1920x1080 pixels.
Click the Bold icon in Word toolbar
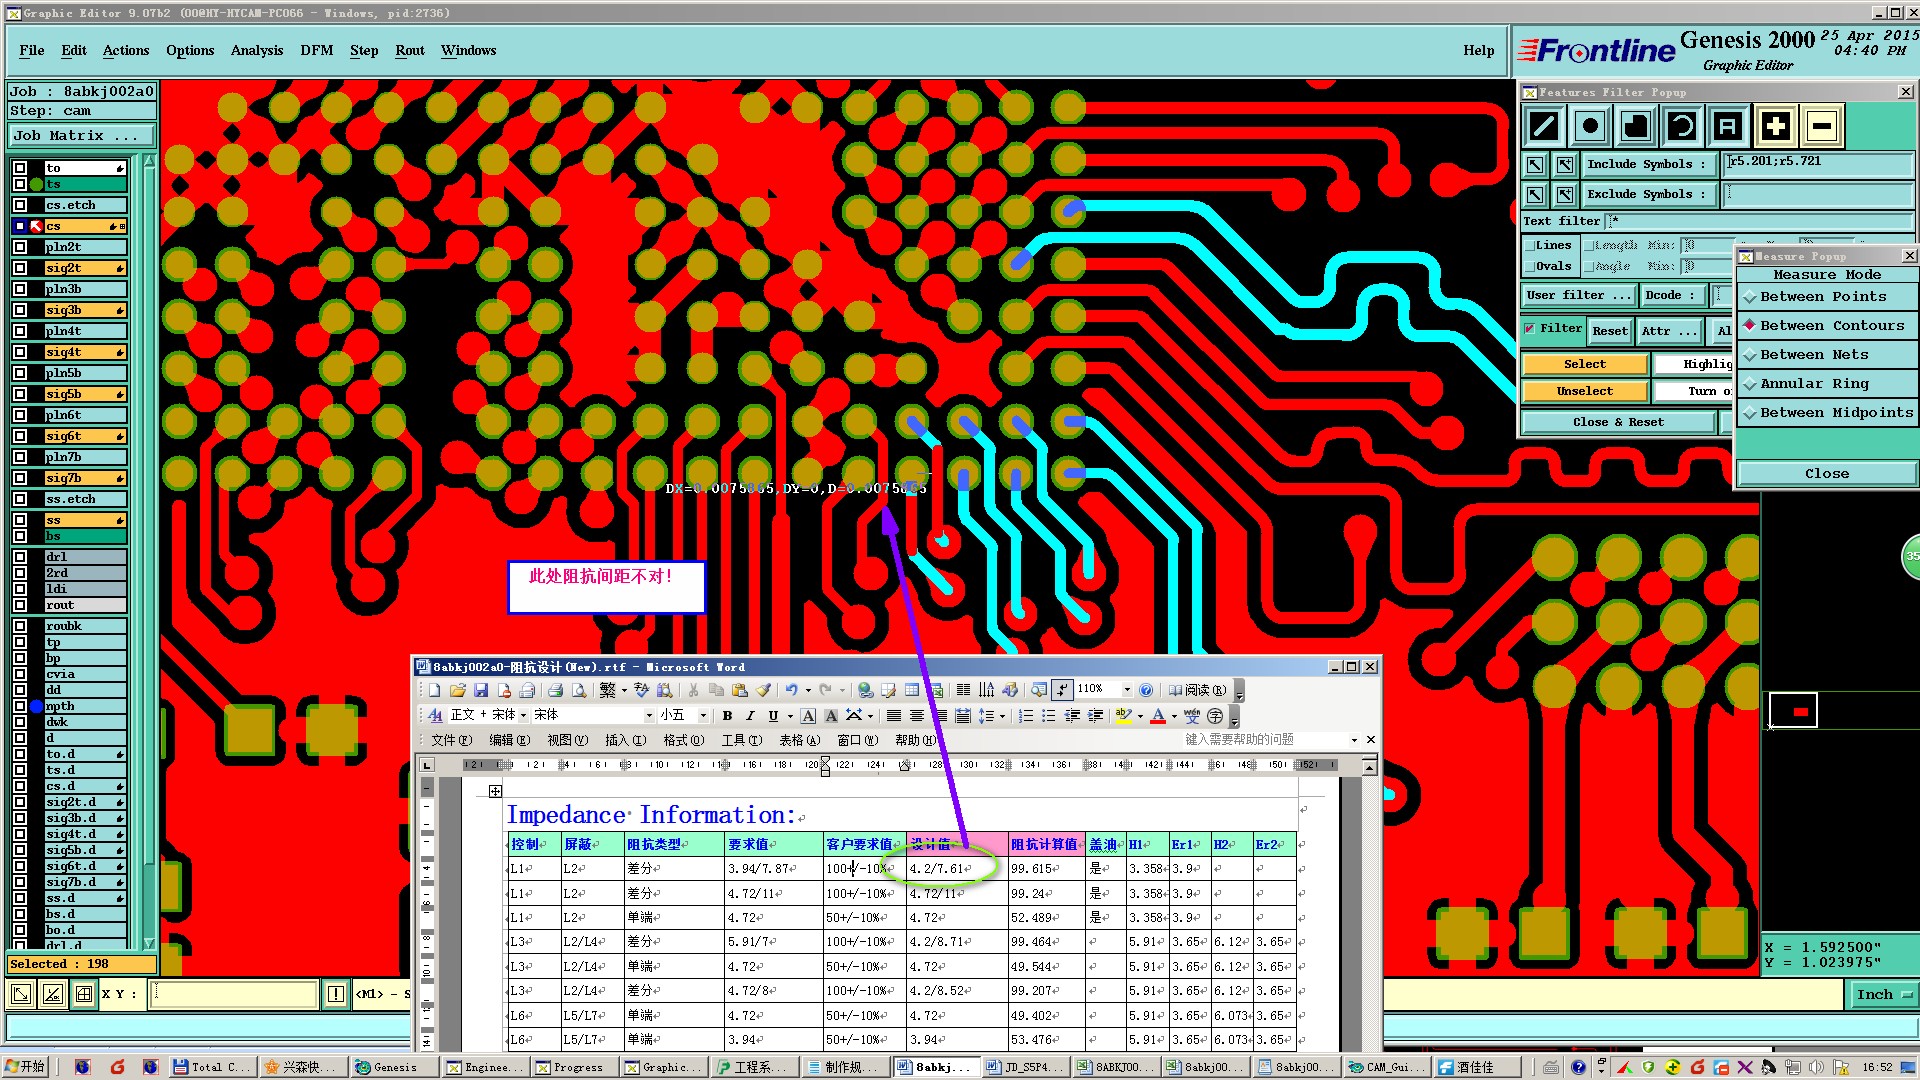tap(727, 716)
